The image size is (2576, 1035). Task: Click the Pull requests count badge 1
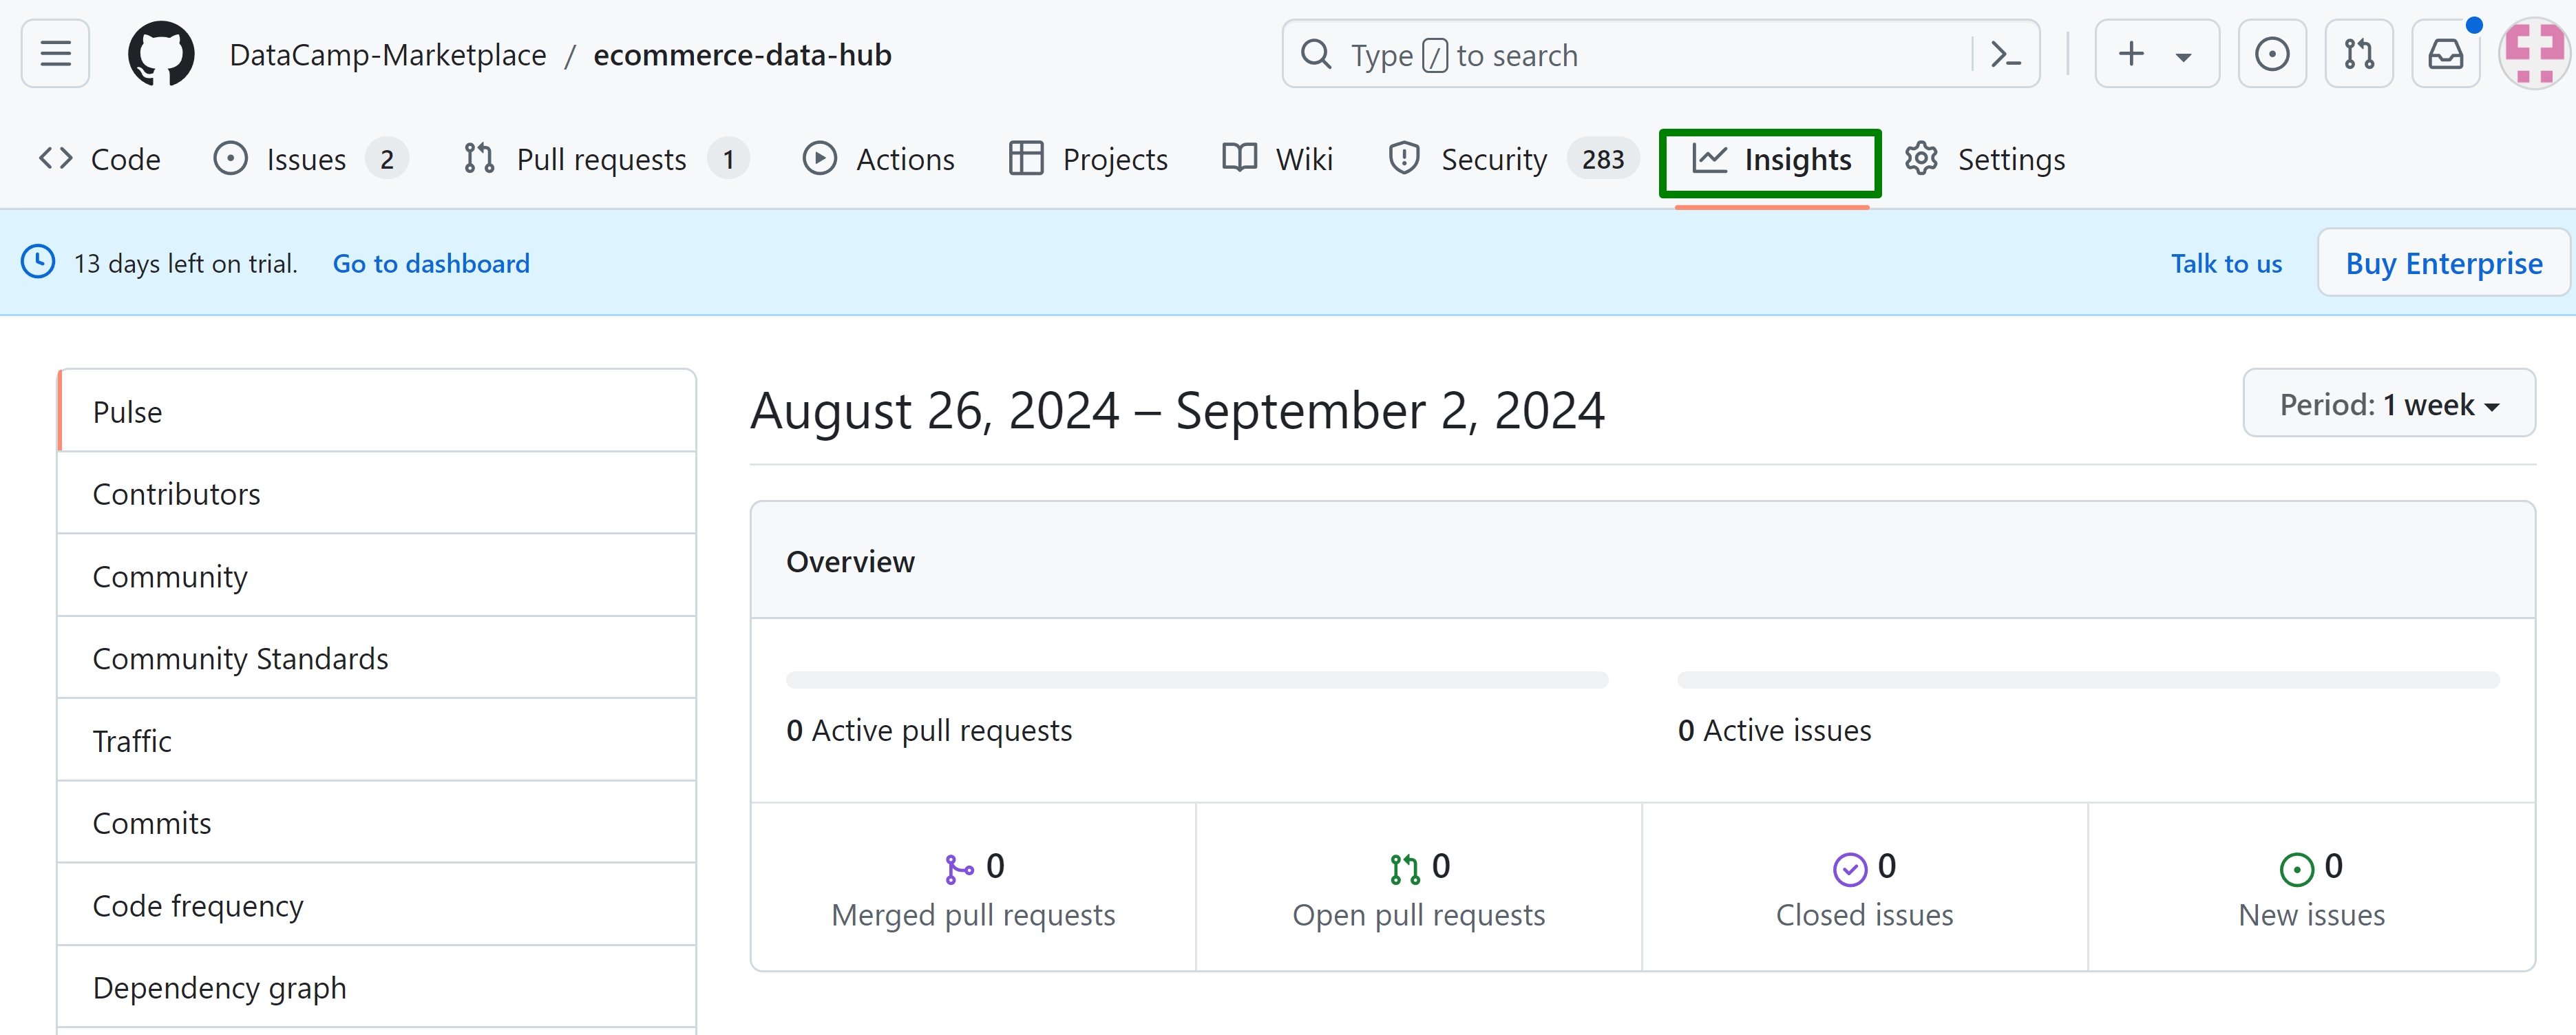729,159
